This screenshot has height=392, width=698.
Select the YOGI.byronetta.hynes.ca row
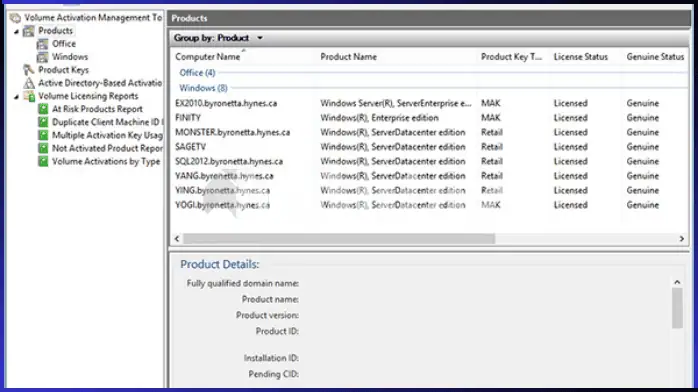point(430,205)
